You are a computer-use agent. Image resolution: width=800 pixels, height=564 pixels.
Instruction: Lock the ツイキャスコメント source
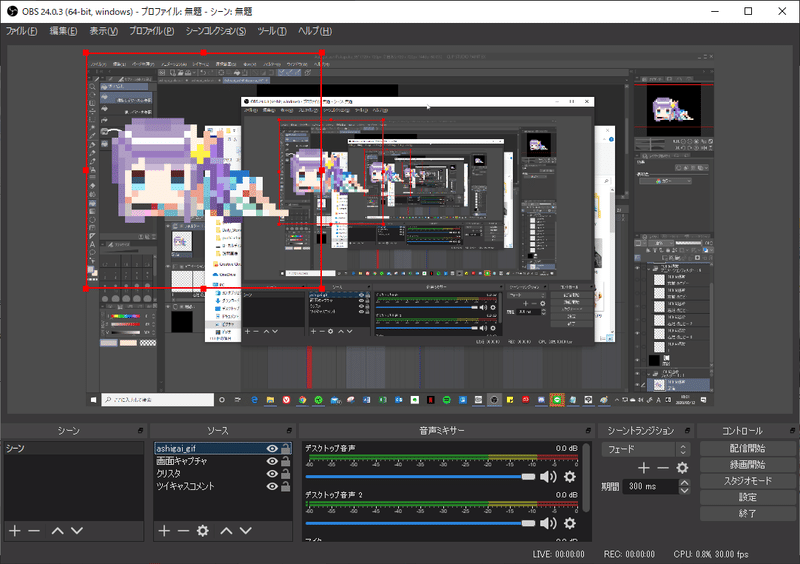[286, 486]
